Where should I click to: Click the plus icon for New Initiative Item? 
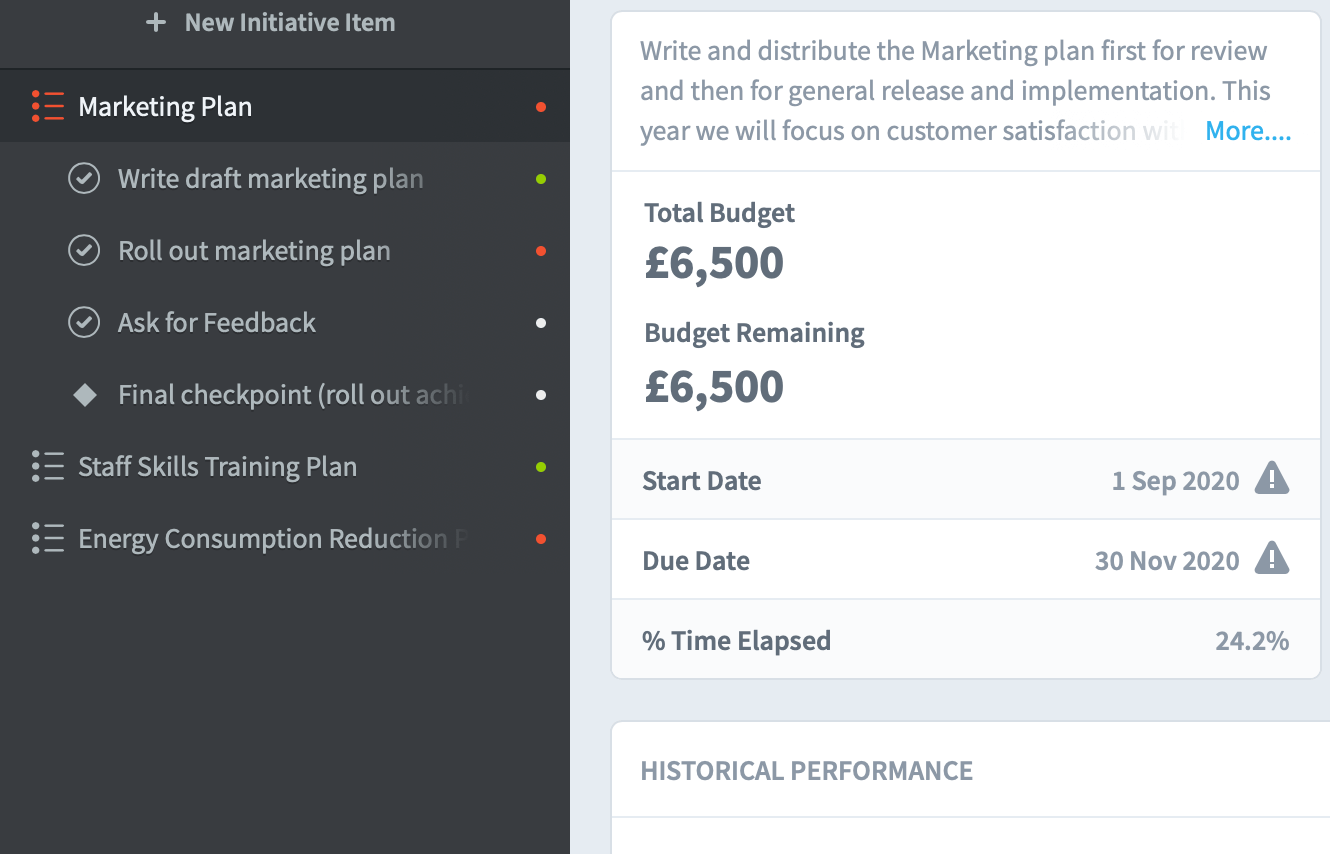click(156, 22)
